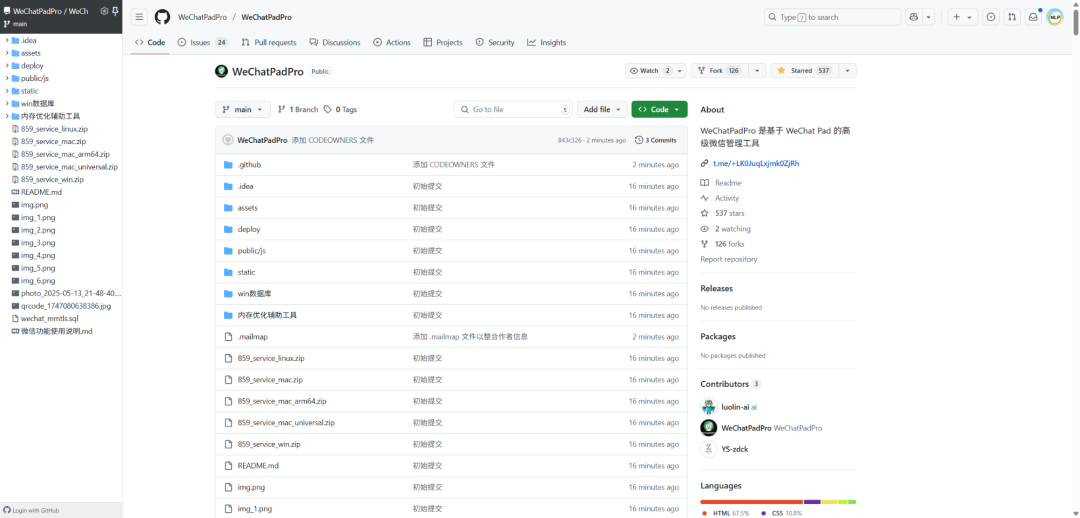
Task: View the 537 stars link
Action: click(x=729, y=214)
